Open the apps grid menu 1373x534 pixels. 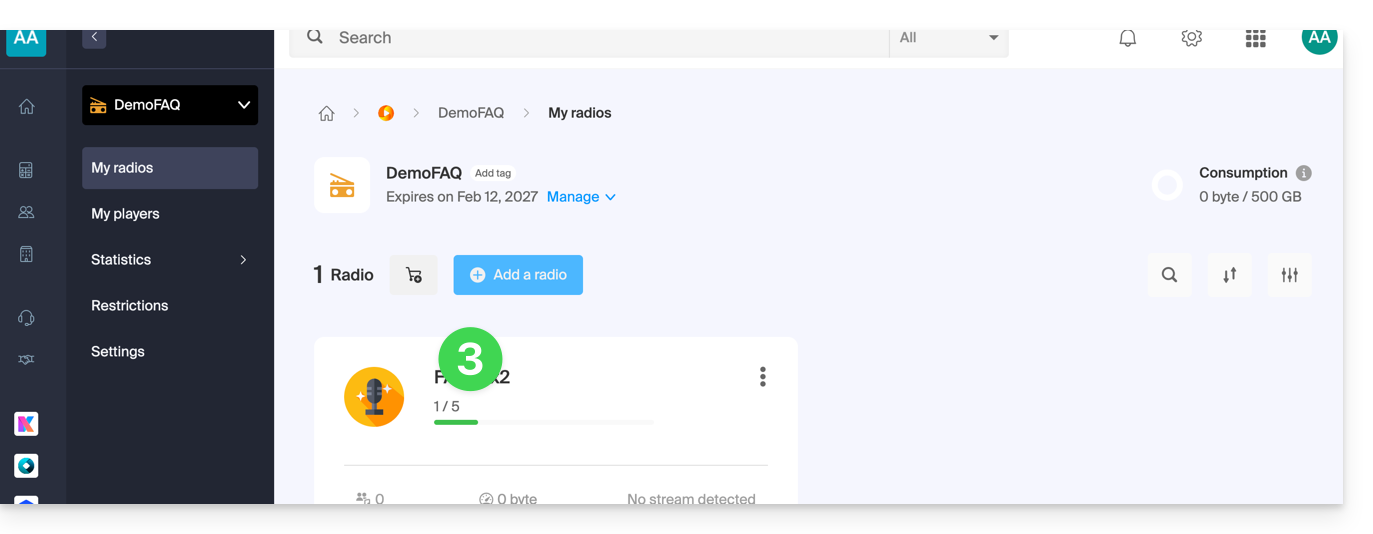(x=1255, y=38)
